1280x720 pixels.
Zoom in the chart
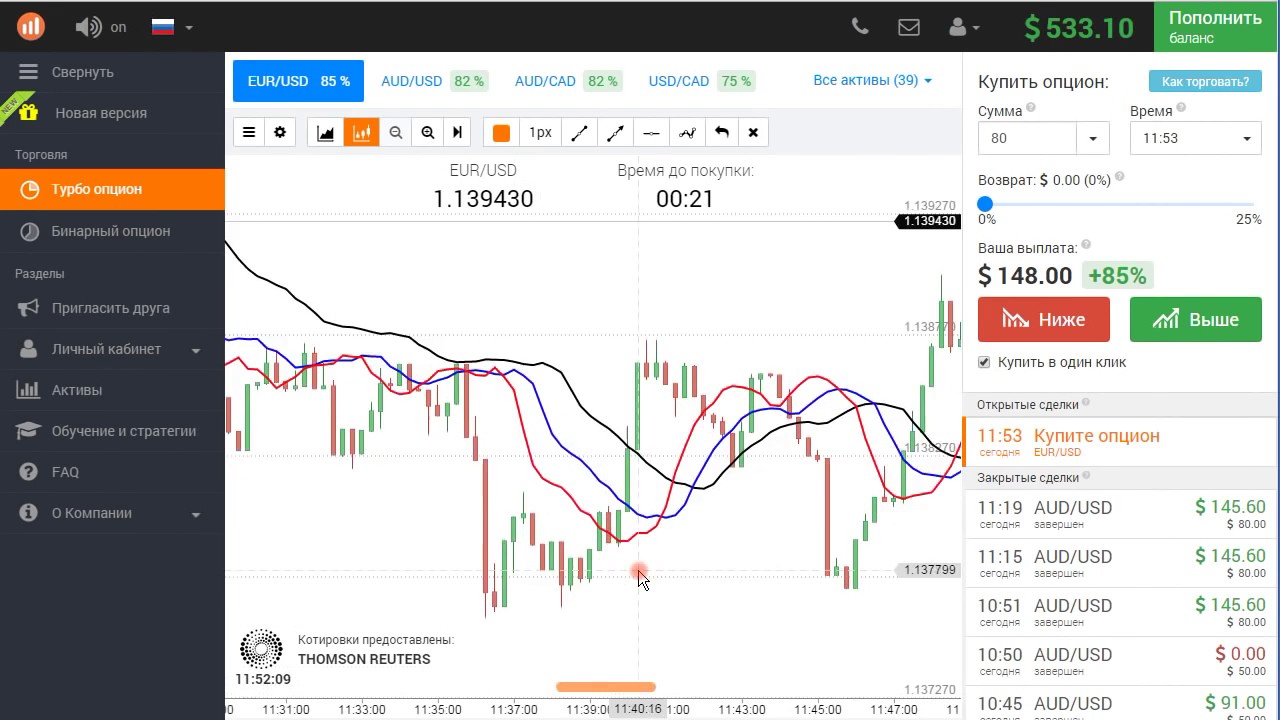coord(428,133)
